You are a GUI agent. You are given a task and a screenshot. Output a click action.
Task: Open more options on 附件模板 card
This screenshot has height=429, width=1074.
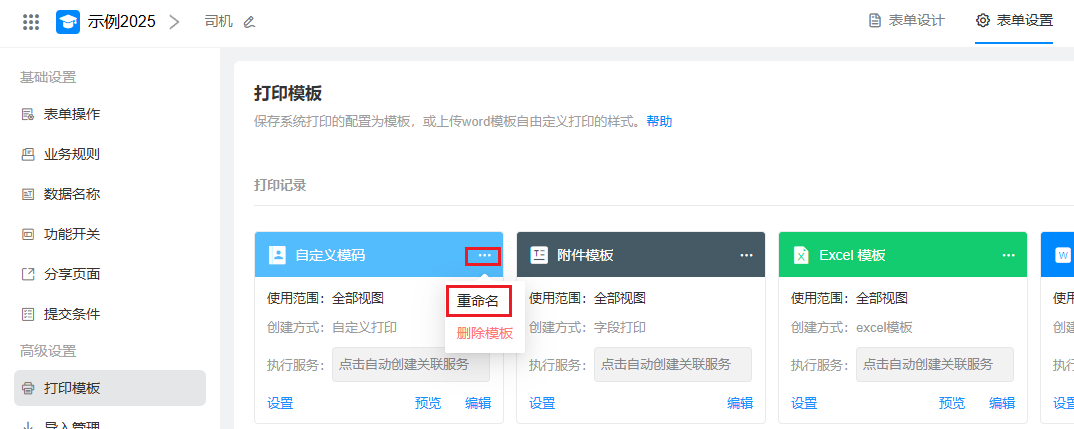746,255
